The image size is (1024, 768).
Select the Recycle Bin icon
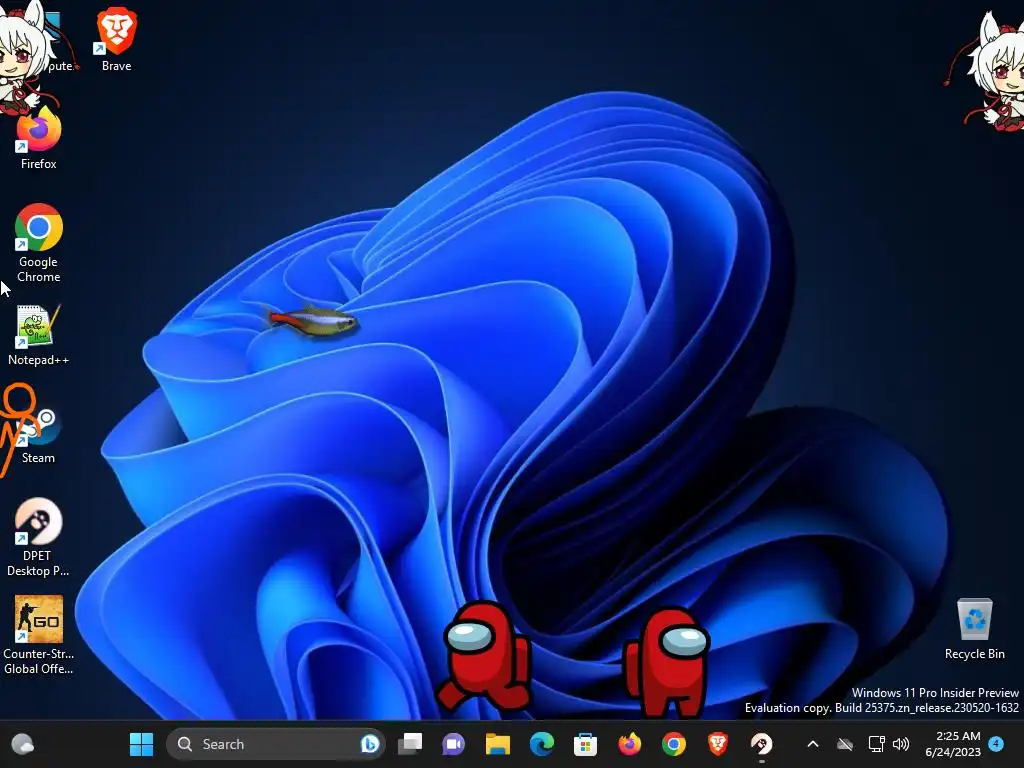(974, 628)
